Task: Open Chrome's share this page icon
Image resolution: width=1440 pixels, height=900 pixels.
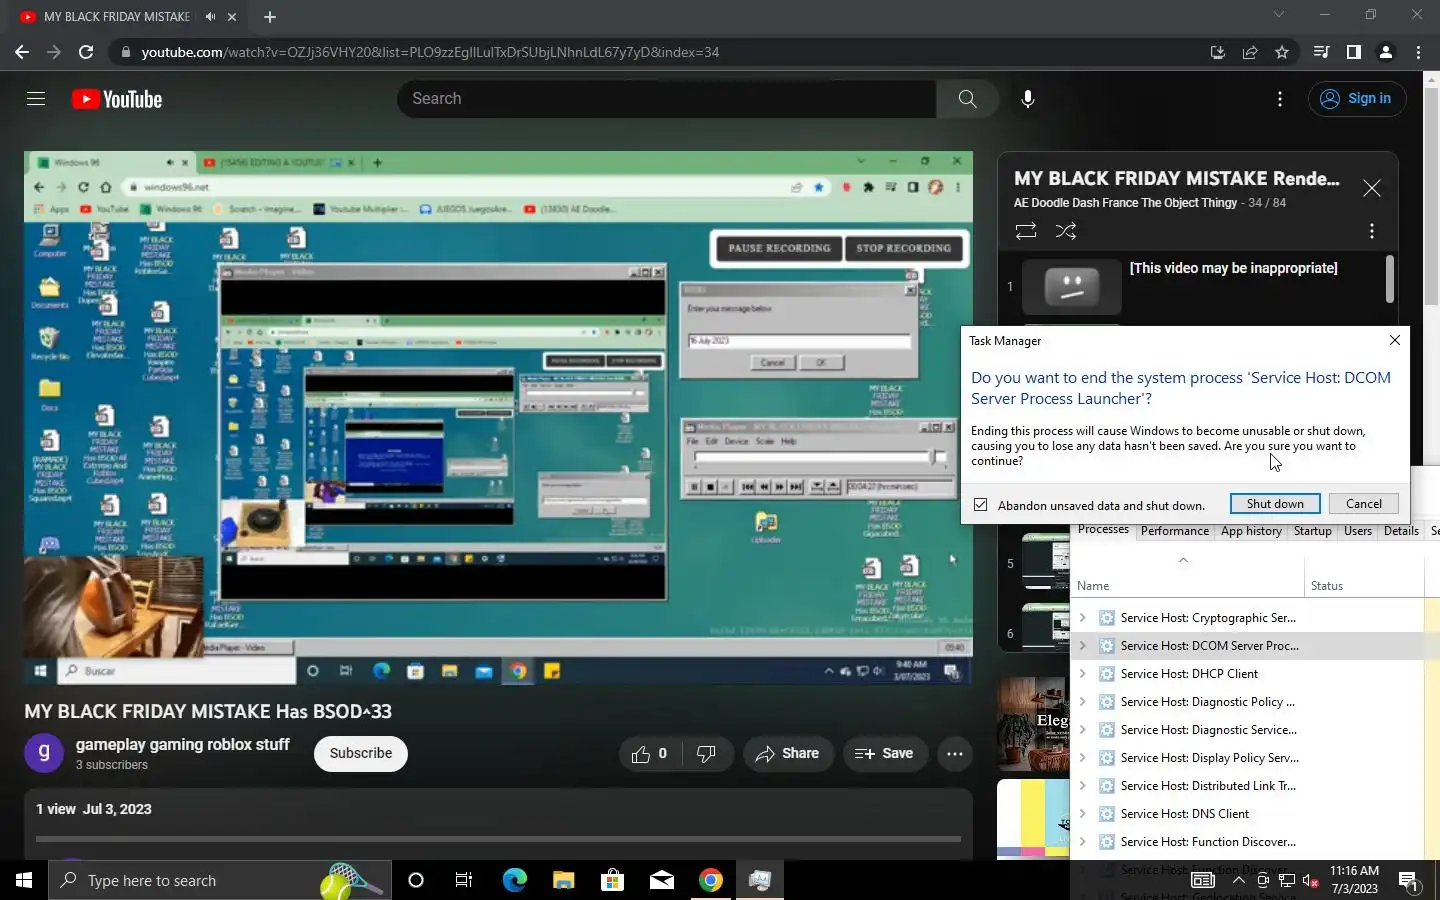Action: pos(1250,52)
